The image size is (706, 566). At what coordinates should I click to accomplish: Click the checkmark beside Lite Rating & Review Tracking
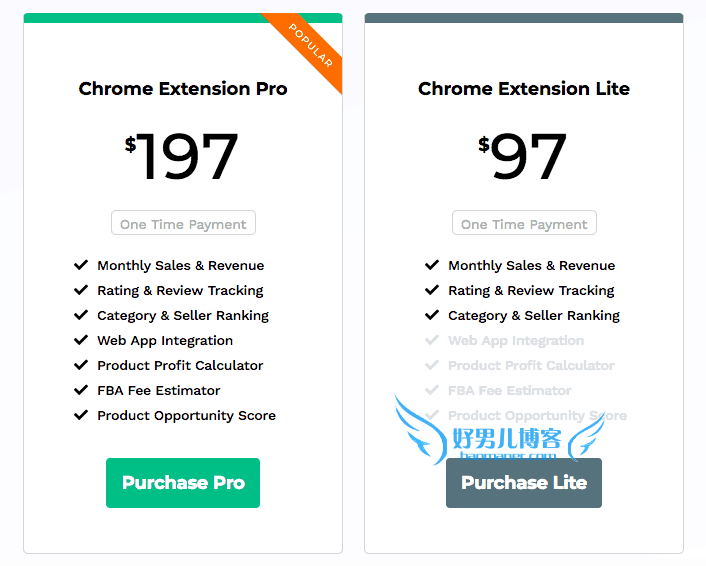(x=432, y=290)
